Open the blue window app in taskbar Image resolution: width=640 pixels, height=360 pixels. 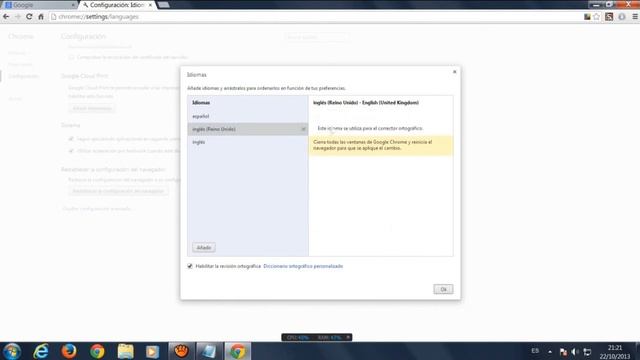[209, 351]
